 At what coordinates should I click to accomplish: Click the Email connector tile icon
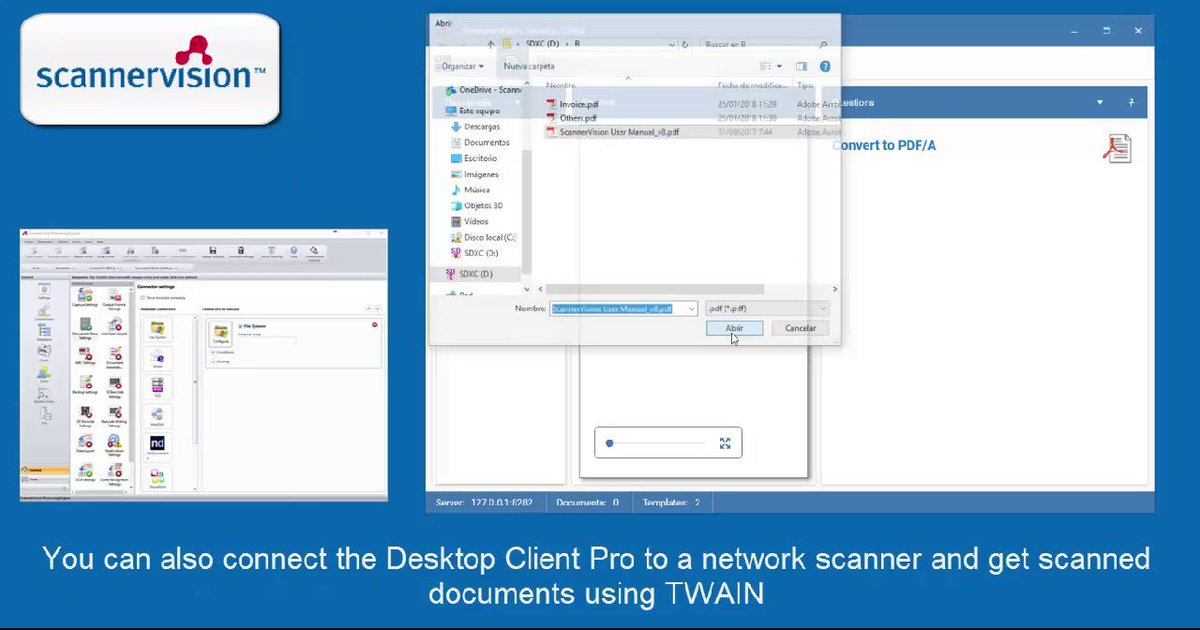(x=157, y=360)
